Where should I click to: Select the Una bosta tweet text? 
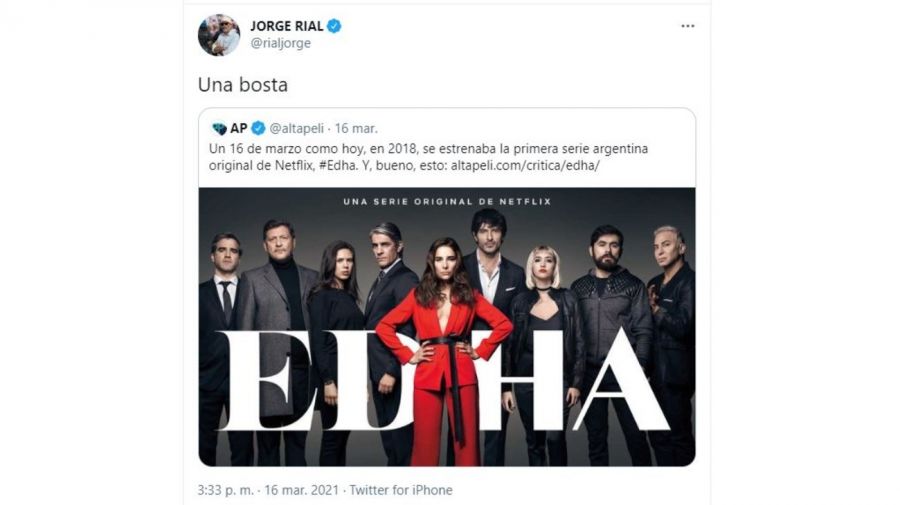pos(243,84)
